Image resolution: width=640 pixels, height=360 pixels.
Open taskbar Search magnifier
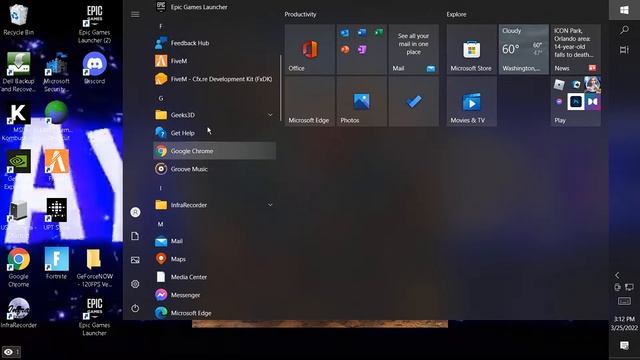[x=624, y=30]
